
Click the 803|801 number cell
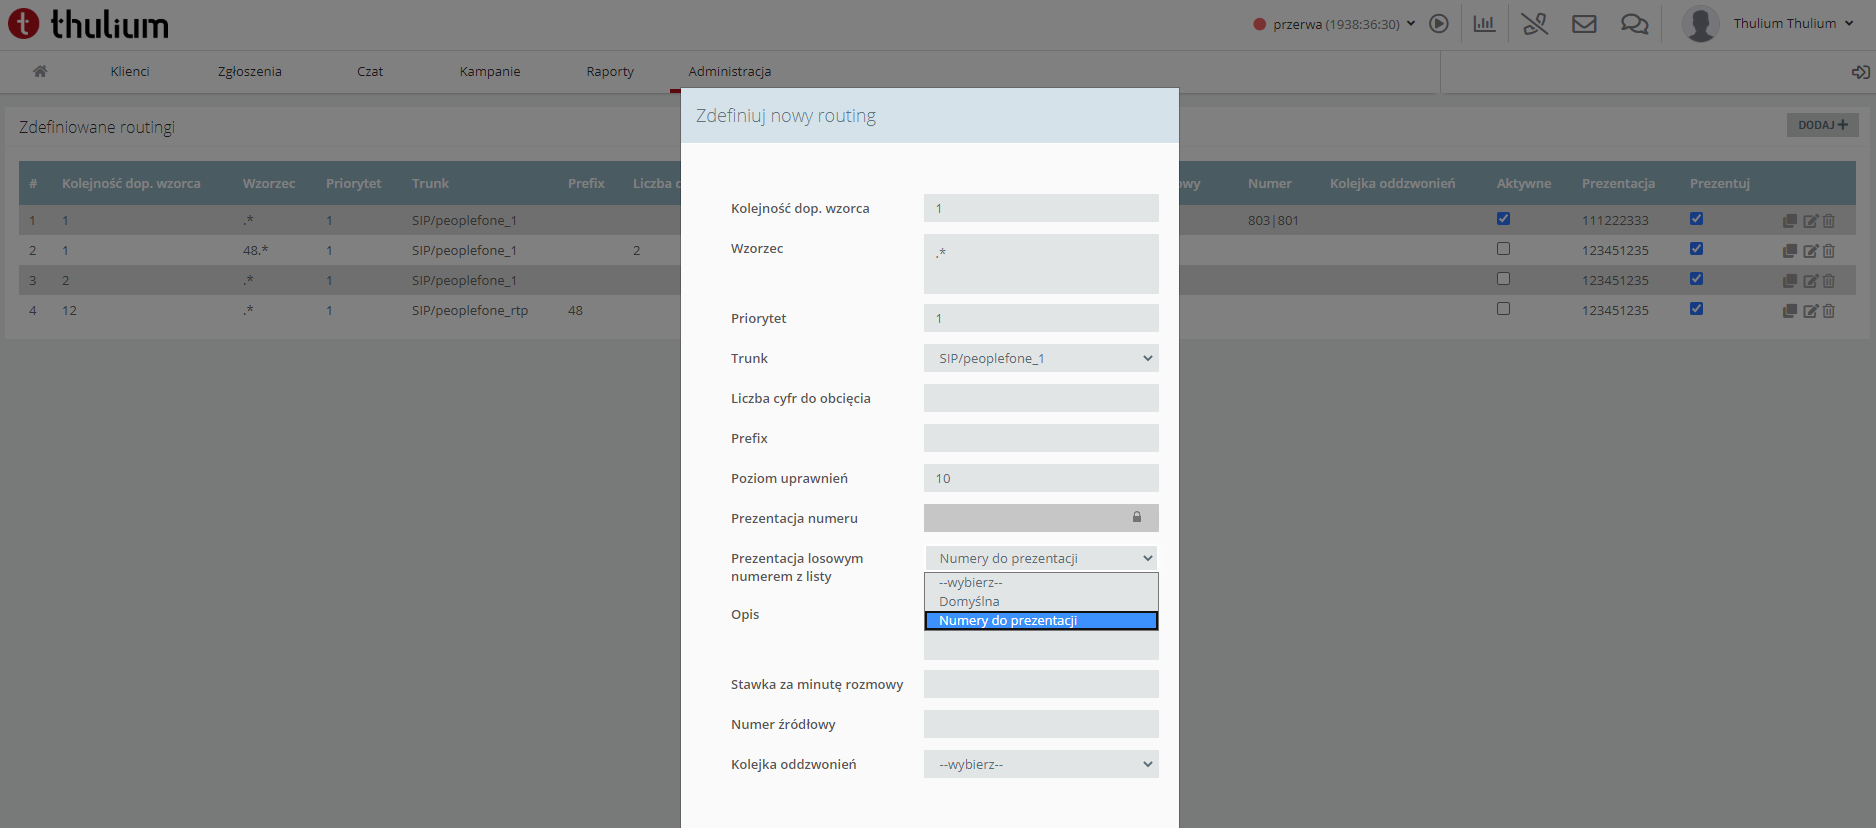(x=1273, y=221)
